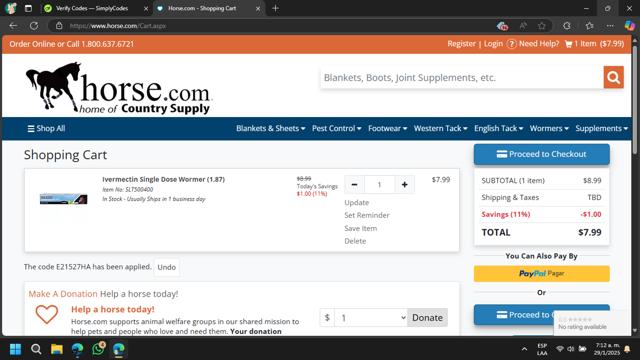The height and width of the screenshot is (360, 640).
Task: Expand Footwear dropdown
Action: (x=387, y=129)
